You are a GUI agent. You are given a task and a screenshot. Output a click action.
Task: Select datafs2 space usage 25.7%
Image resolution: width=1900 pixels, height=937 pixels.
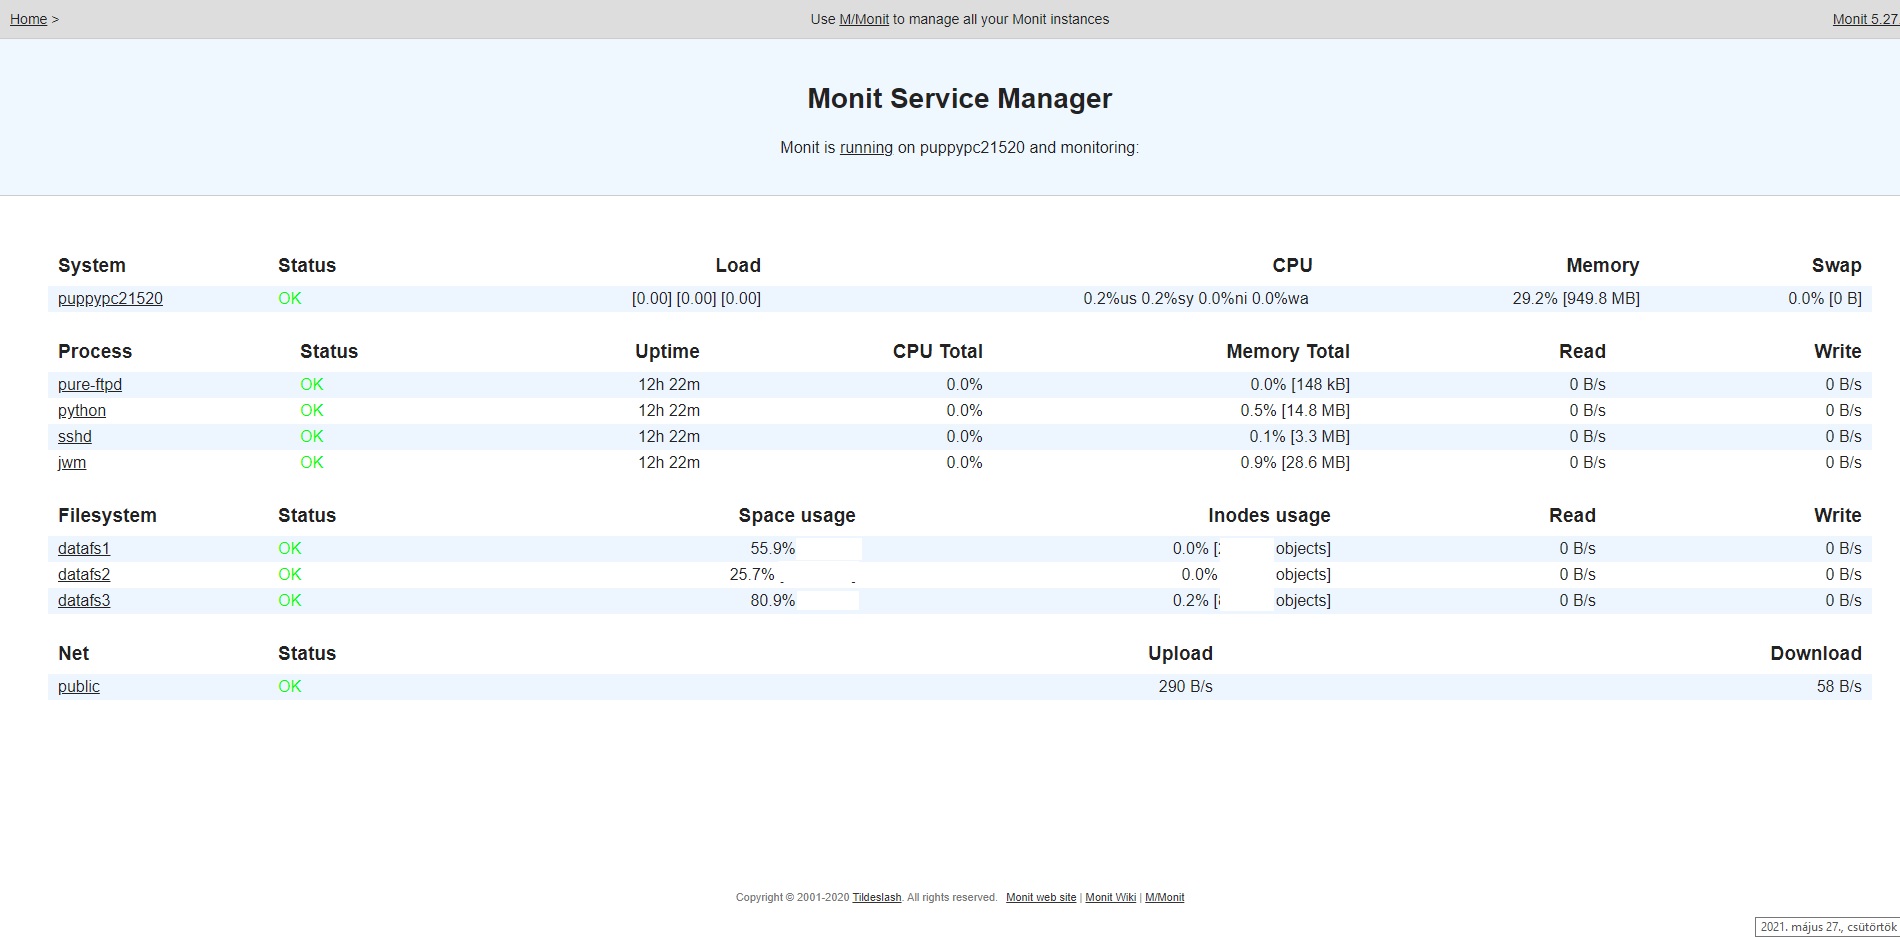[x=752, y=574]
